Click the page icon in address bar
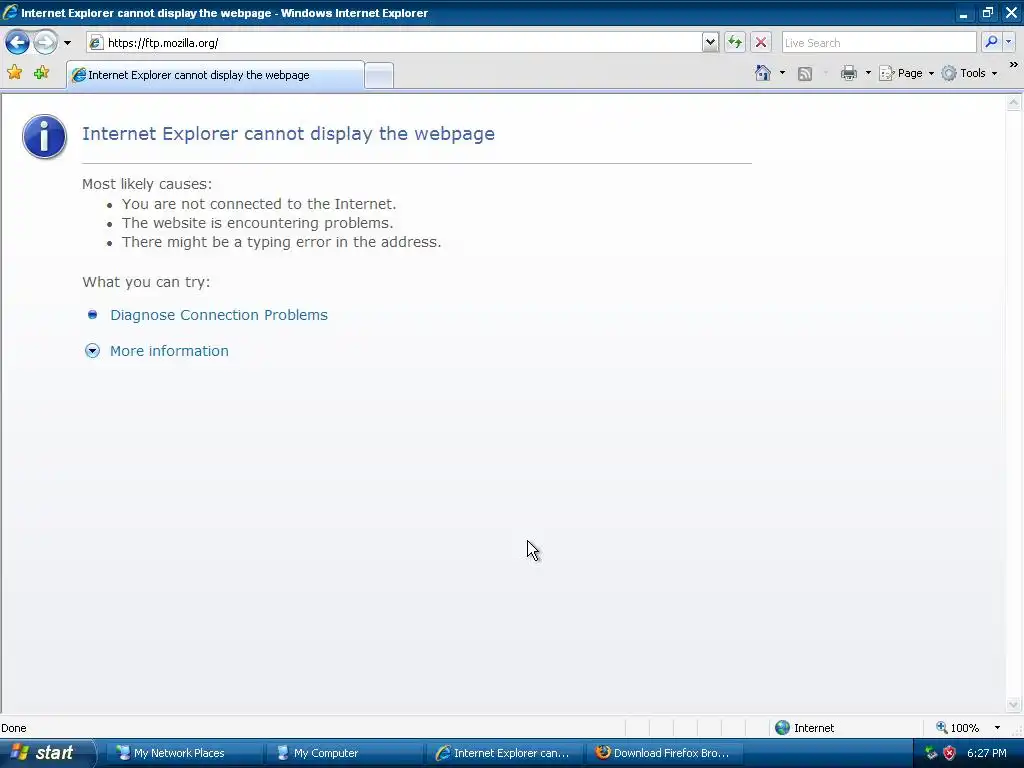1024x768 pixels. tap(96, 42)
